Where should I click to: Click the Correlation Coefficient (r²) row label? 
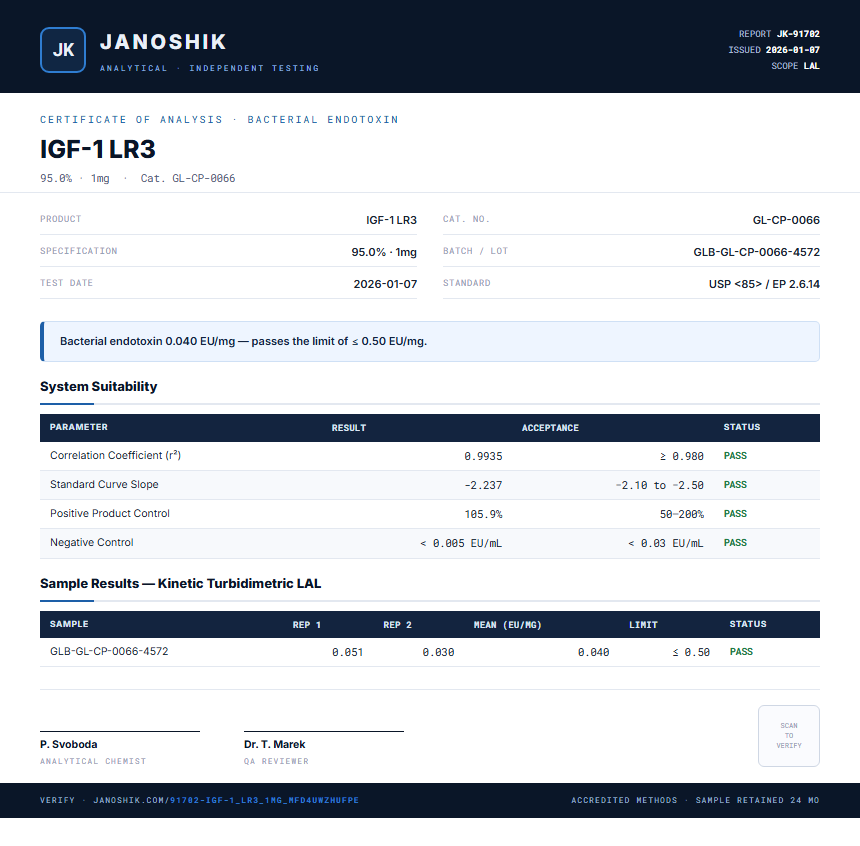click(115, 455)
